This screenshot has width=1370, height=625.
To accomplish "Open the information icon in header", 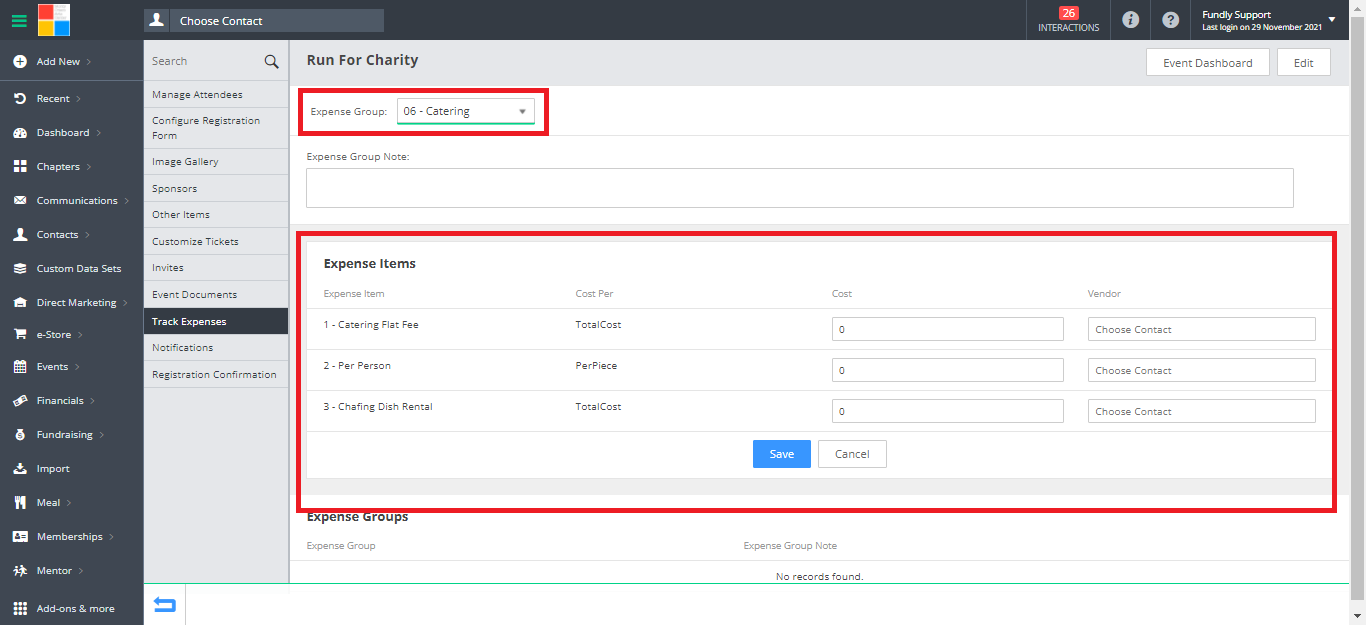I will point(1131,20).
